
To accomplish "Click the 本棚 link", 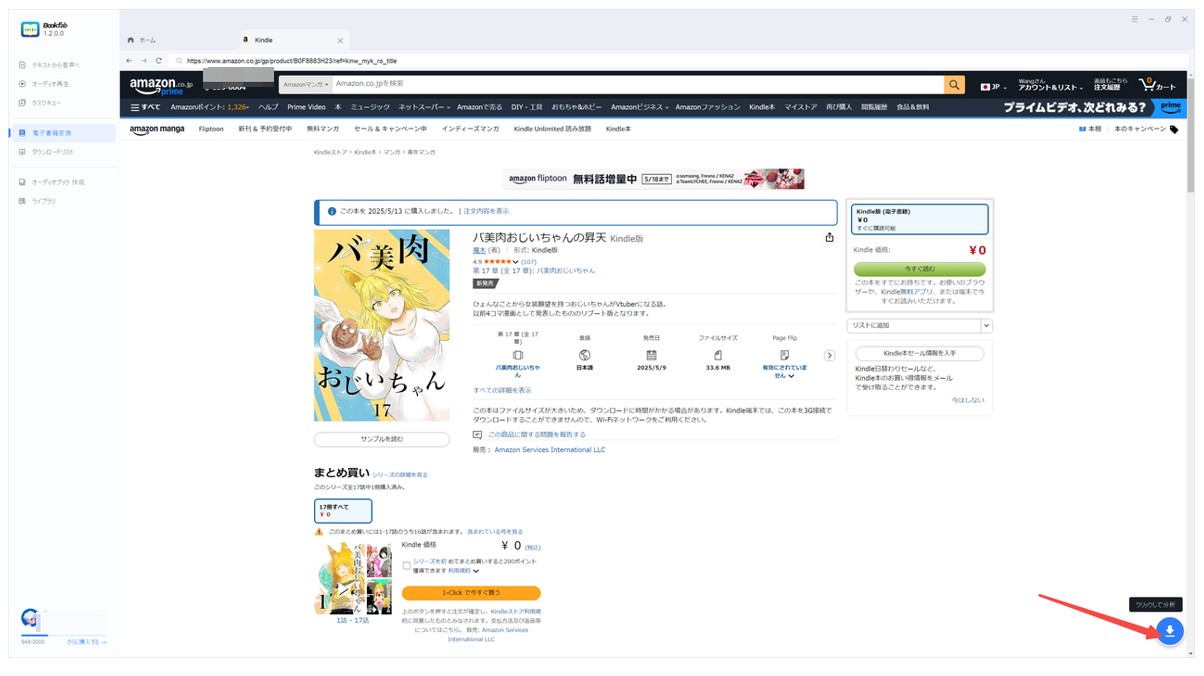I will pyautogui.click(x=1090, y=129).
